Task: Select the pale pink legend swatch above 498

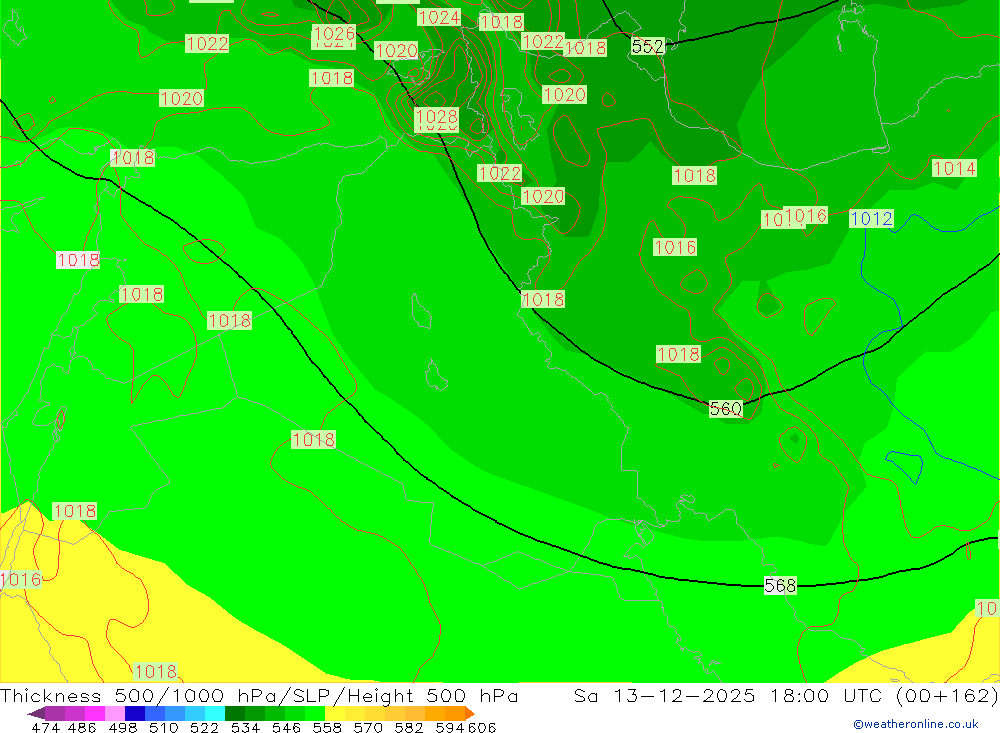Action: 115,713
